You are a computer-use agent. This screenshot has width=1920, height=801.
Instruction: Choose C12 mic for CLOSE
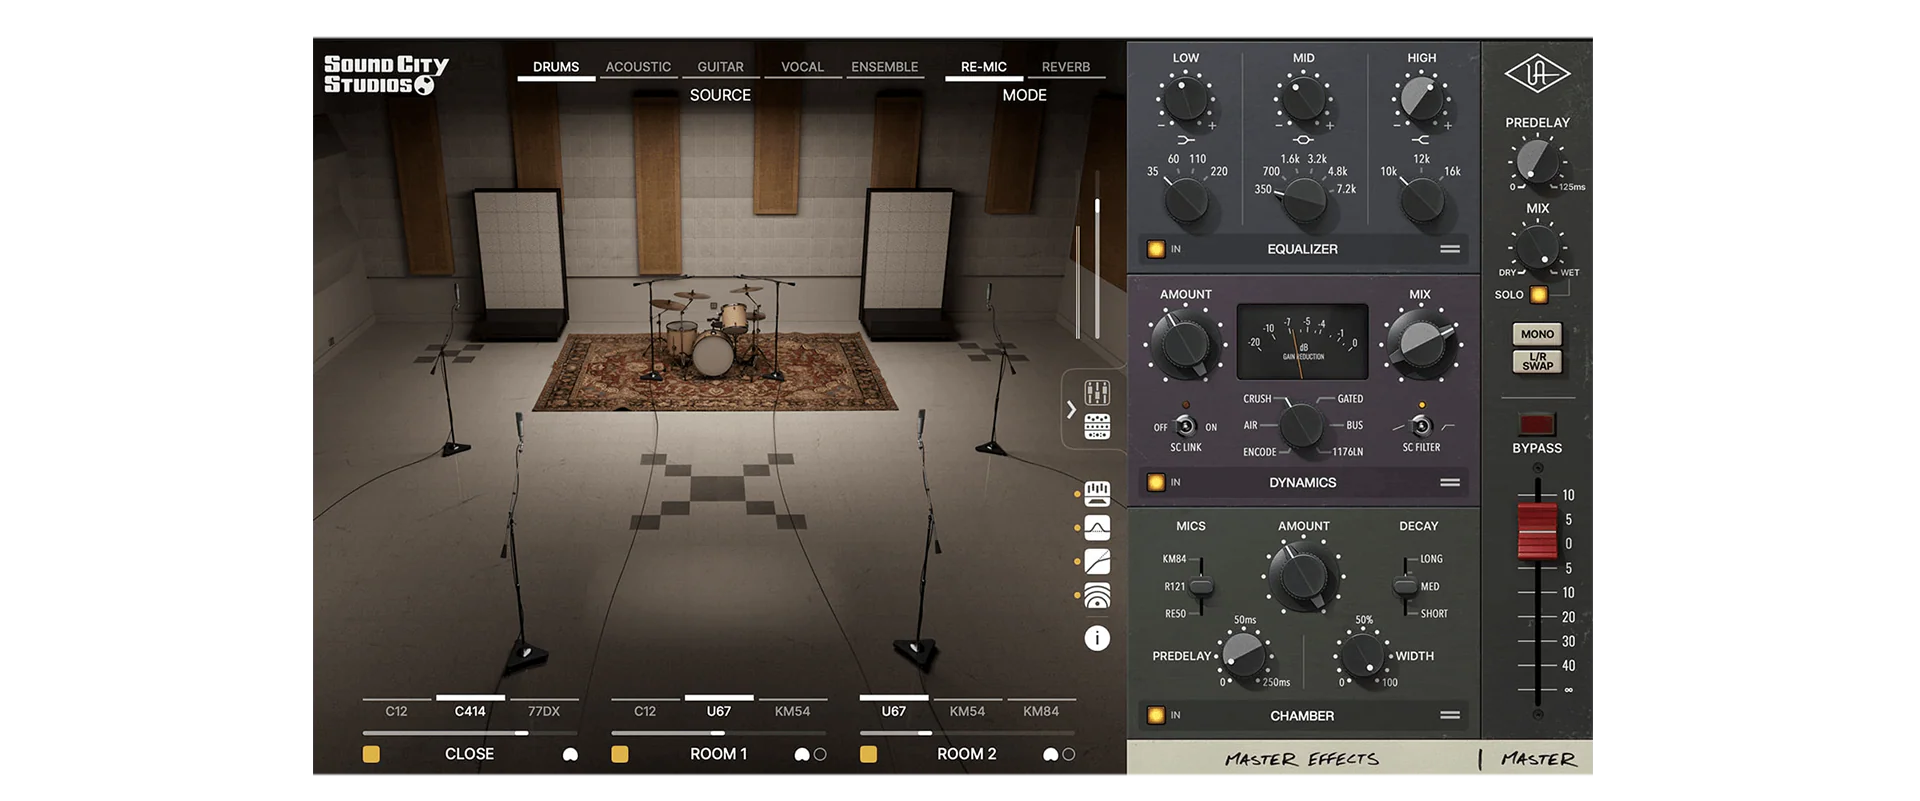[x=396, y=711]
